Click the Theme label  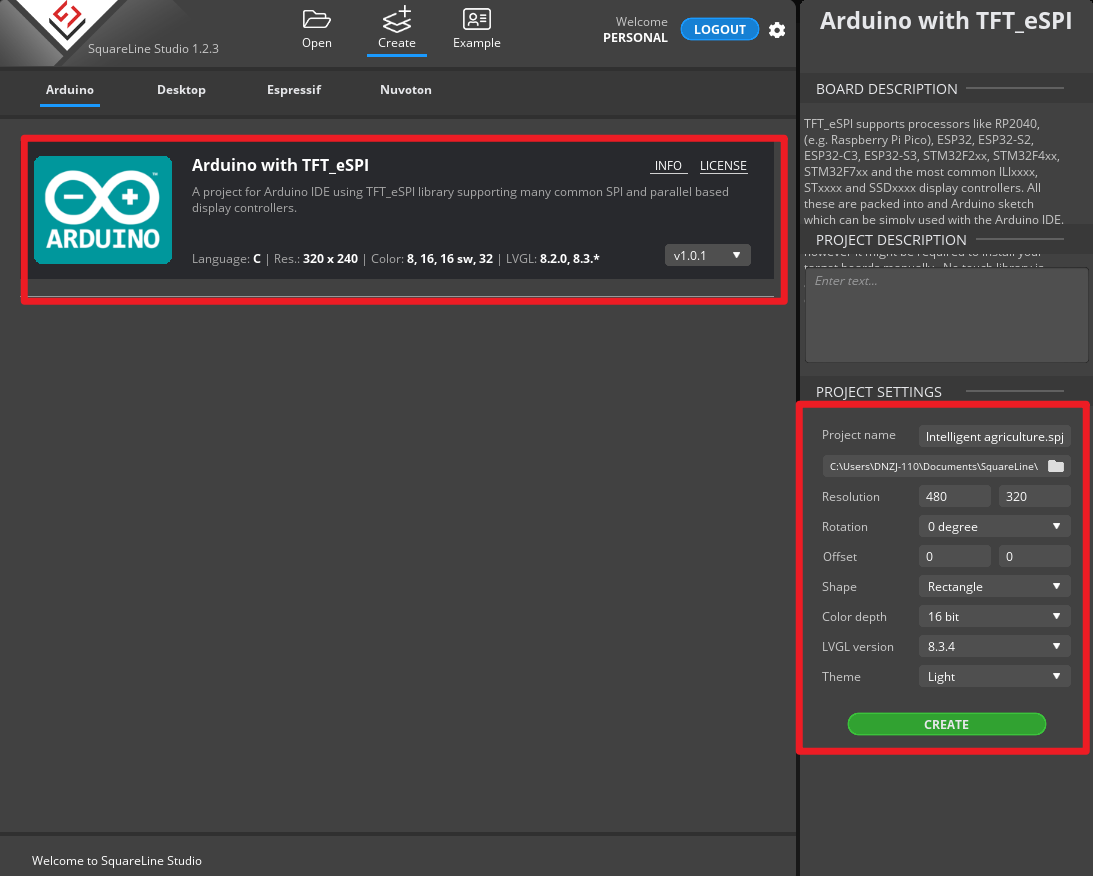point(841,677)
